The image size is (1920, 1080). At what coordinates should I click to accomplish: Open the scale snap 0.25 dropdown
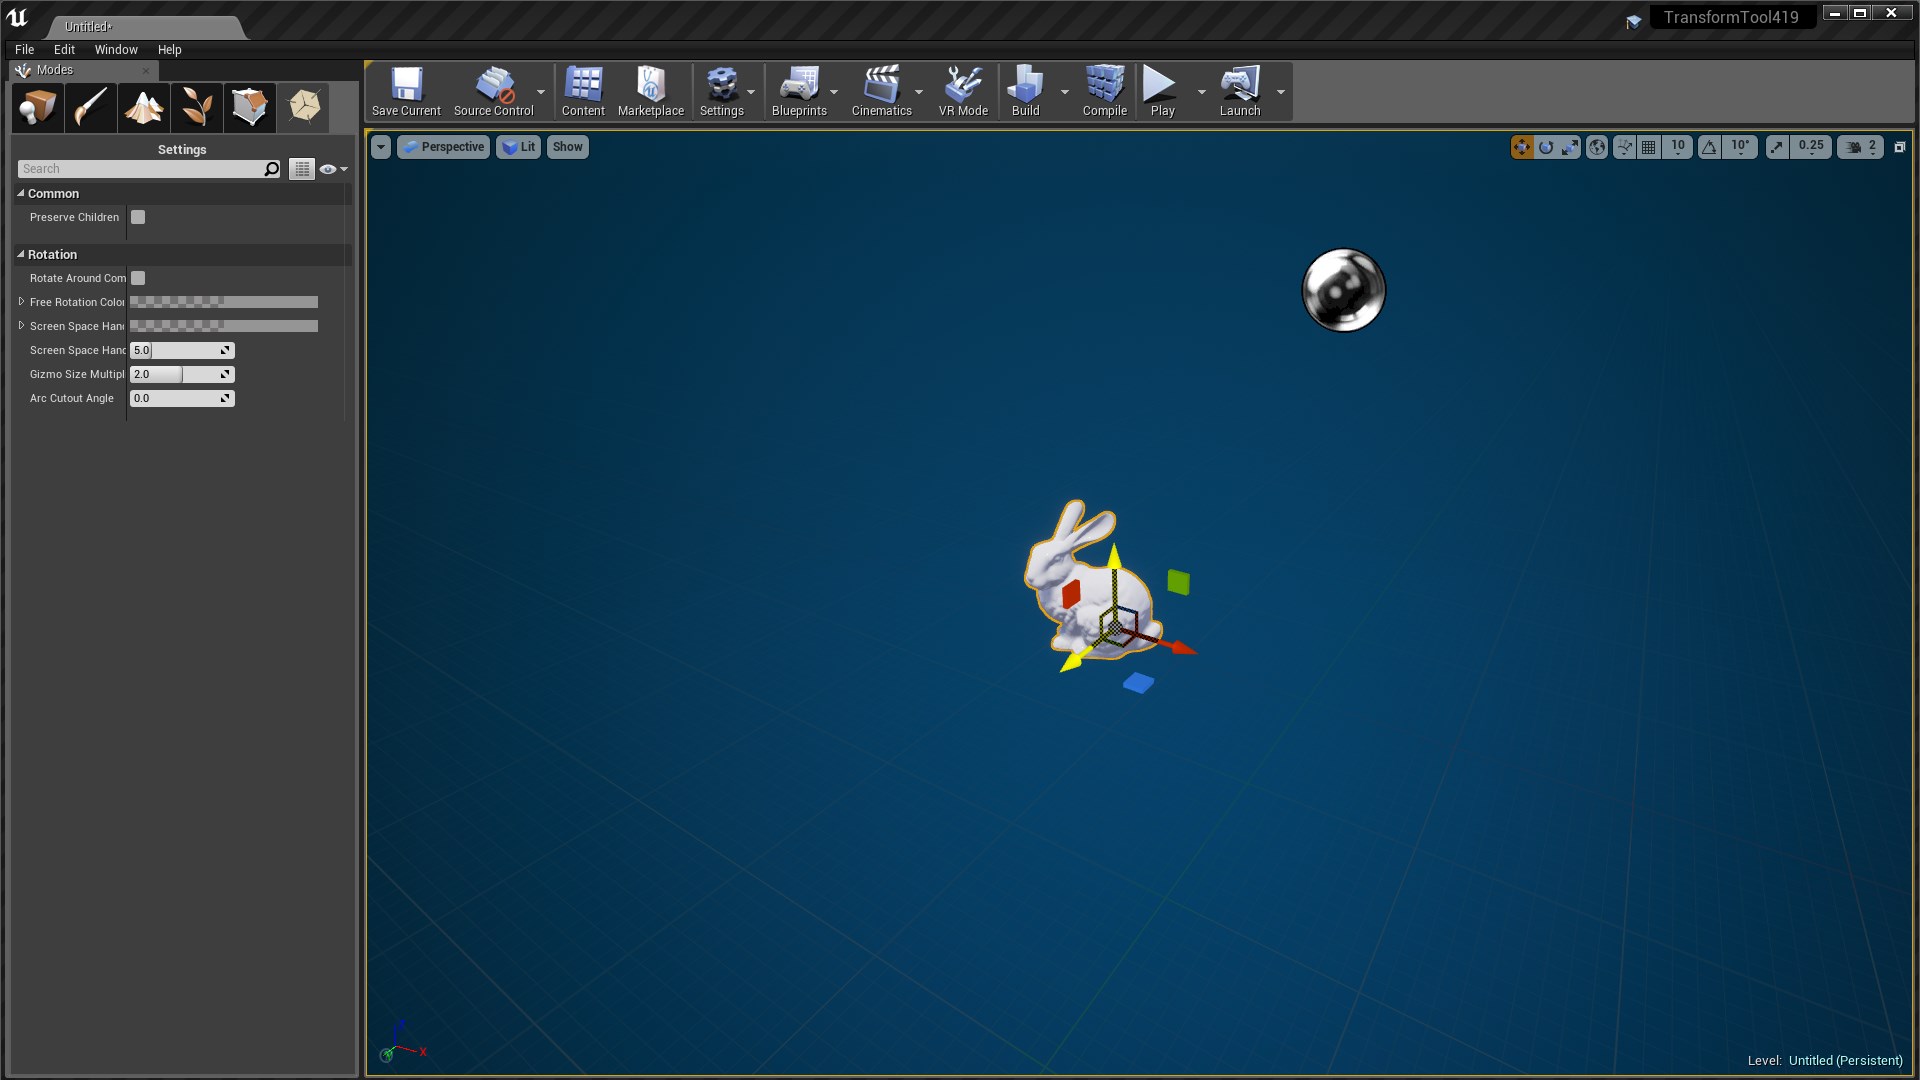point(1811,147)
